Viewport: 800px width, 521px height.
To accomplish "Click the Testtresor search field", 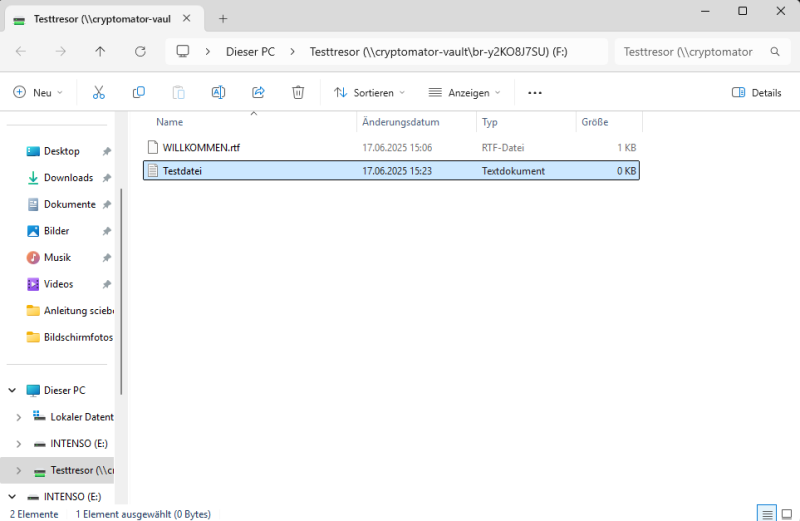I will (x=688, y=51).
